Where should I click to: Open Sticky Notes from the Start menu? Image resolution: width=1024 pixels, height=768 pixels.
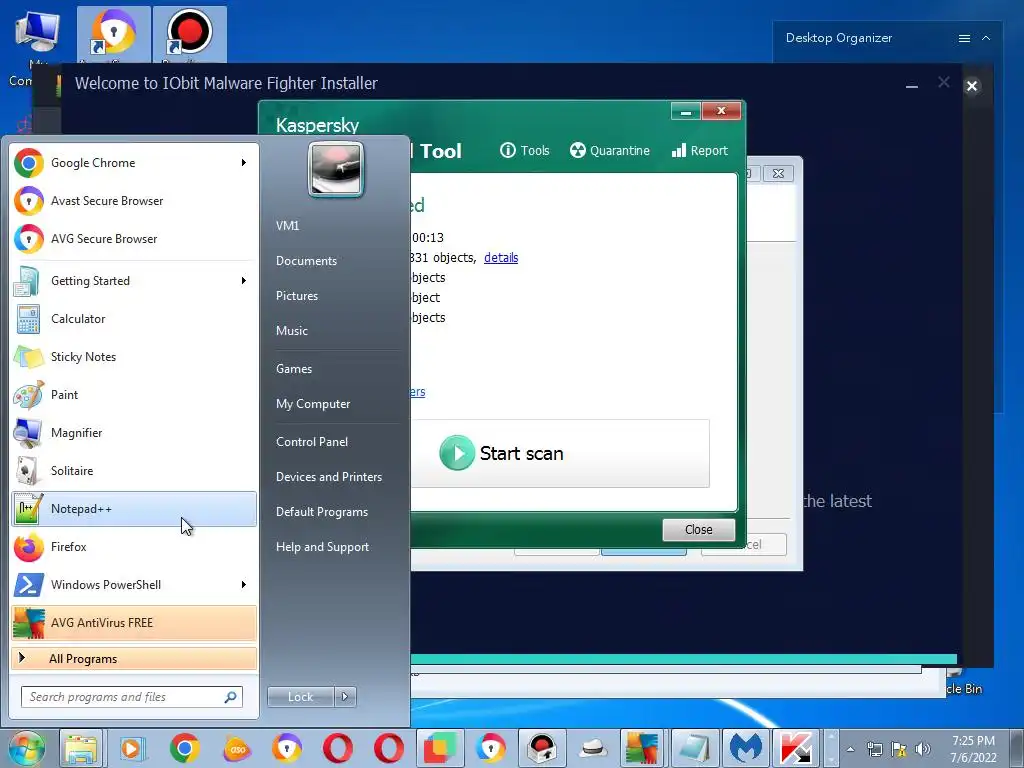(x=134, y=357)
